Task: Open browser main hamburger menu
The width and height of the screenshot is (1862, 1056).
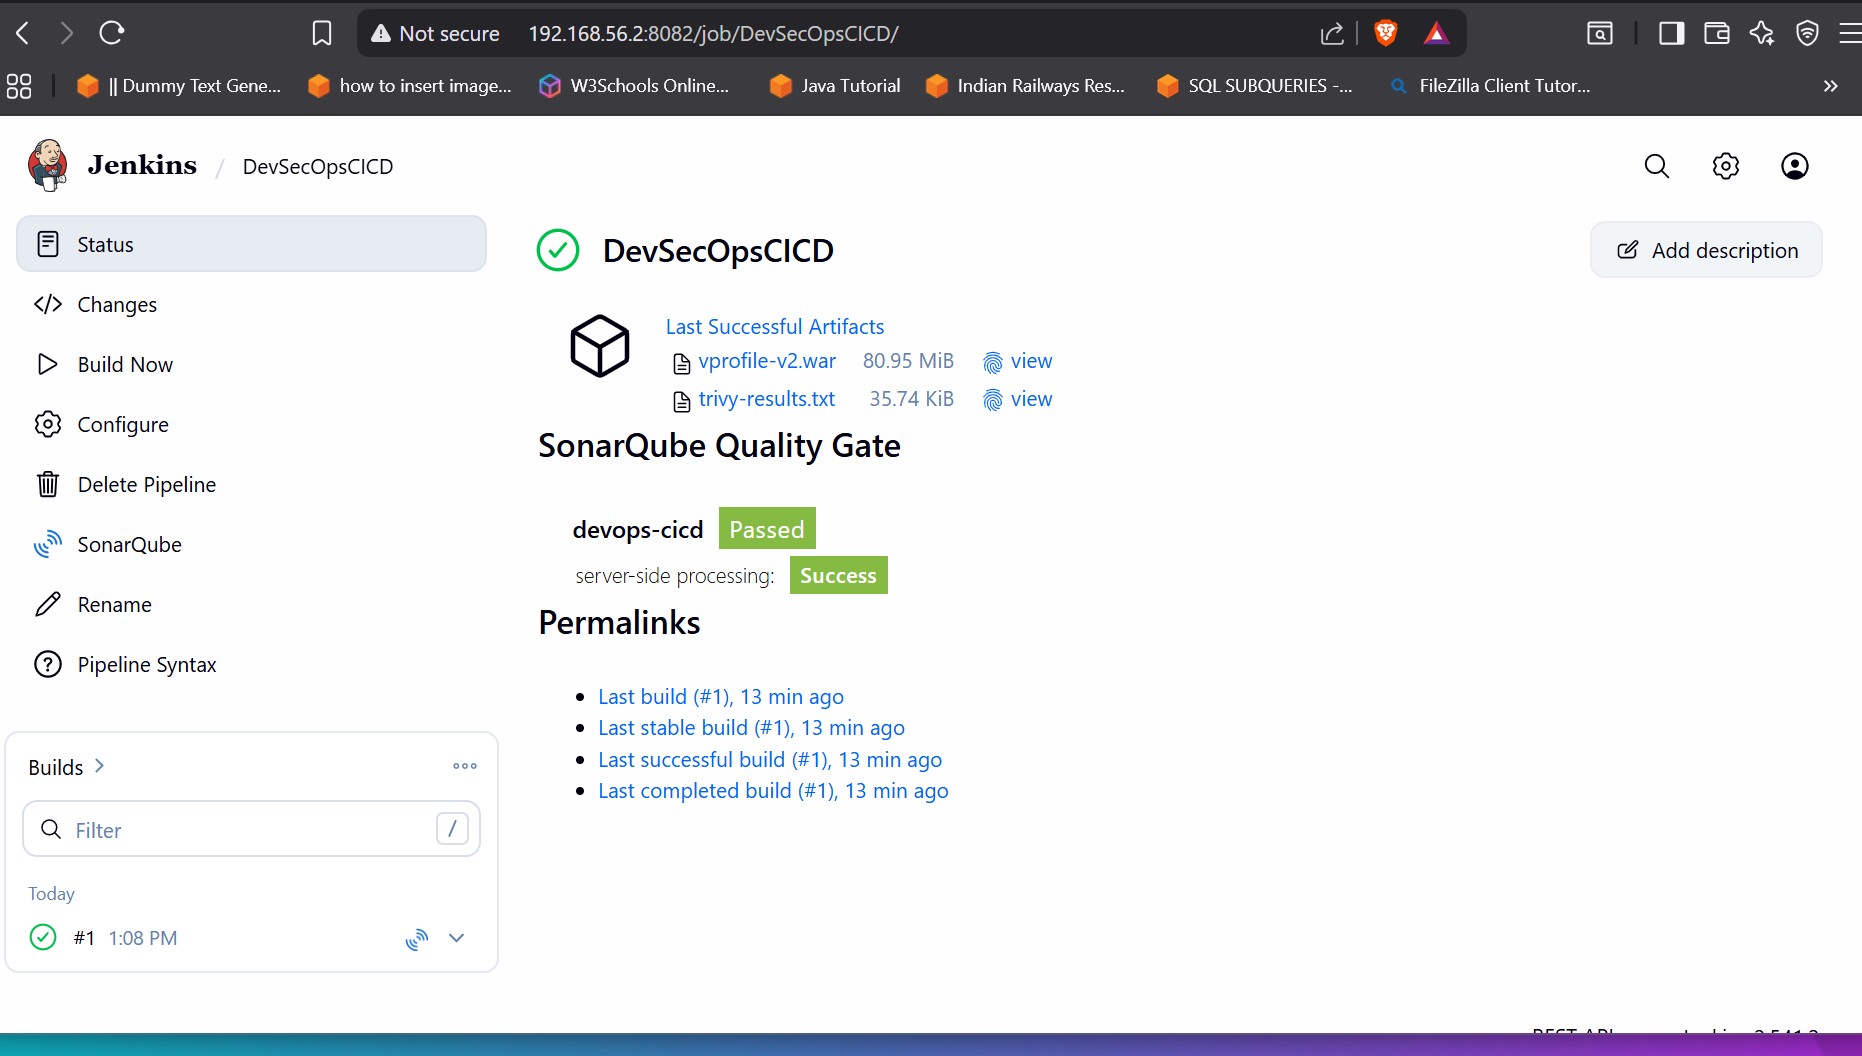Action: (x=1850, y=33)
